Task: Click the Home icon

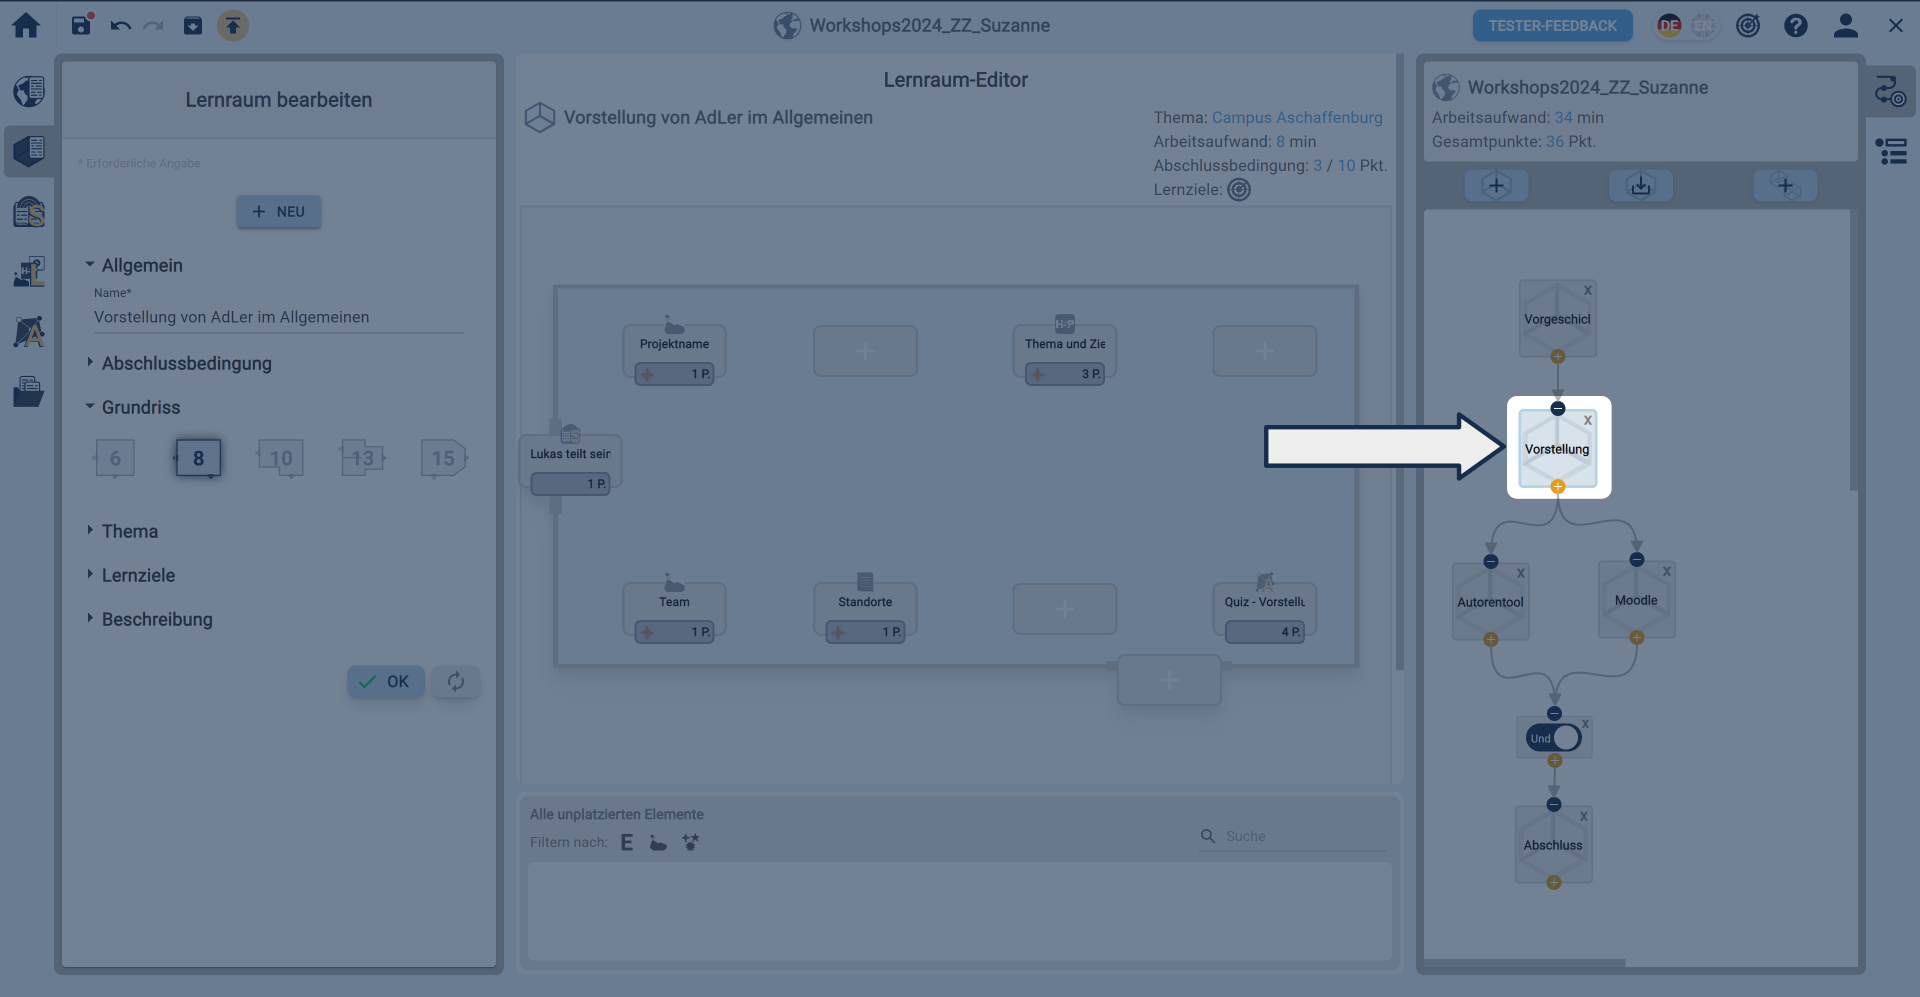Action: click(x=26, y=26)
